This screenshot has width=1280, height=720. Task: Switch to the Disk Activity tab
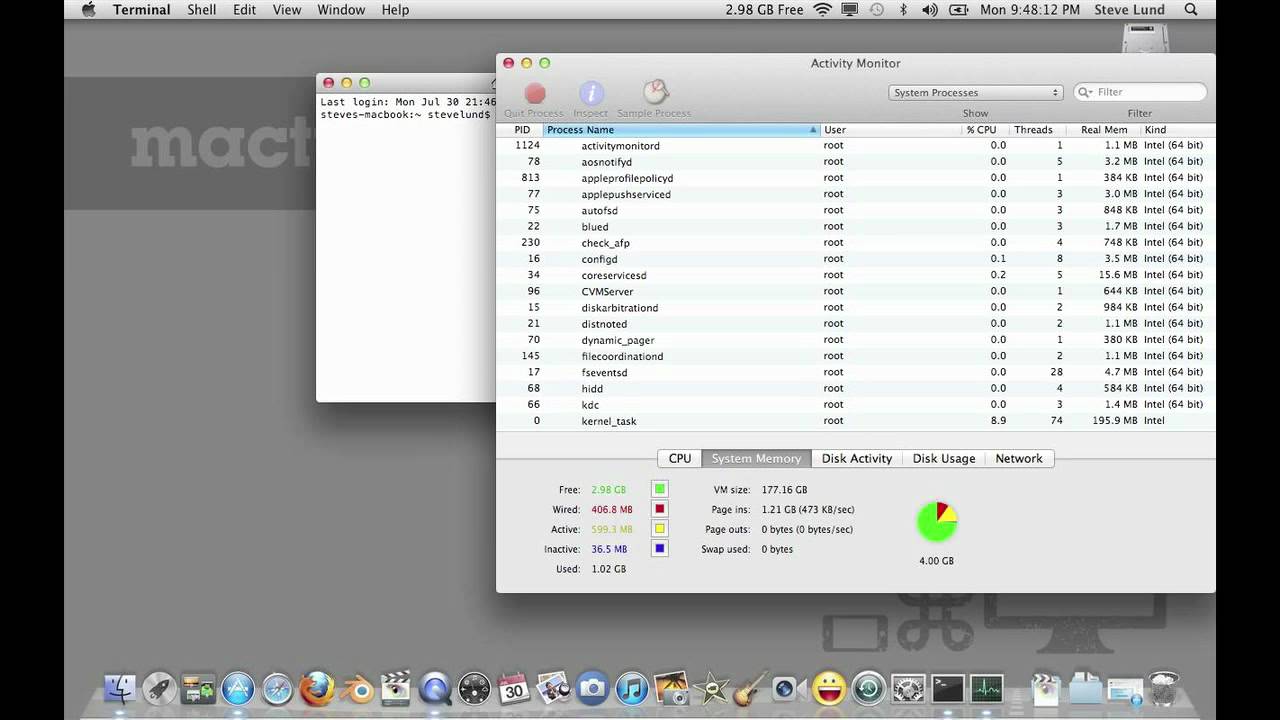pos(857,458)
